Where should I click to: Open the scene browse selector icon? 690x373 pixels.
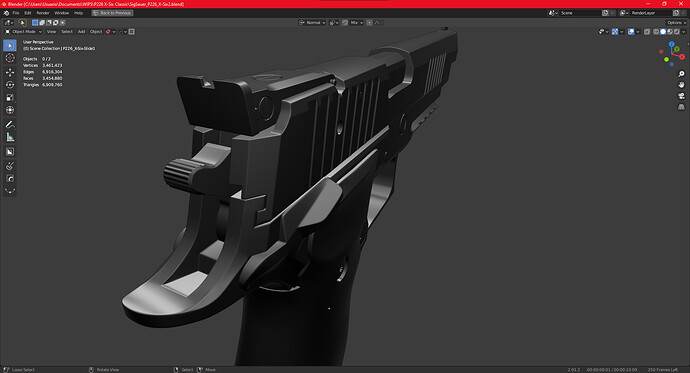pyautogui.click(x=553, y=13)
